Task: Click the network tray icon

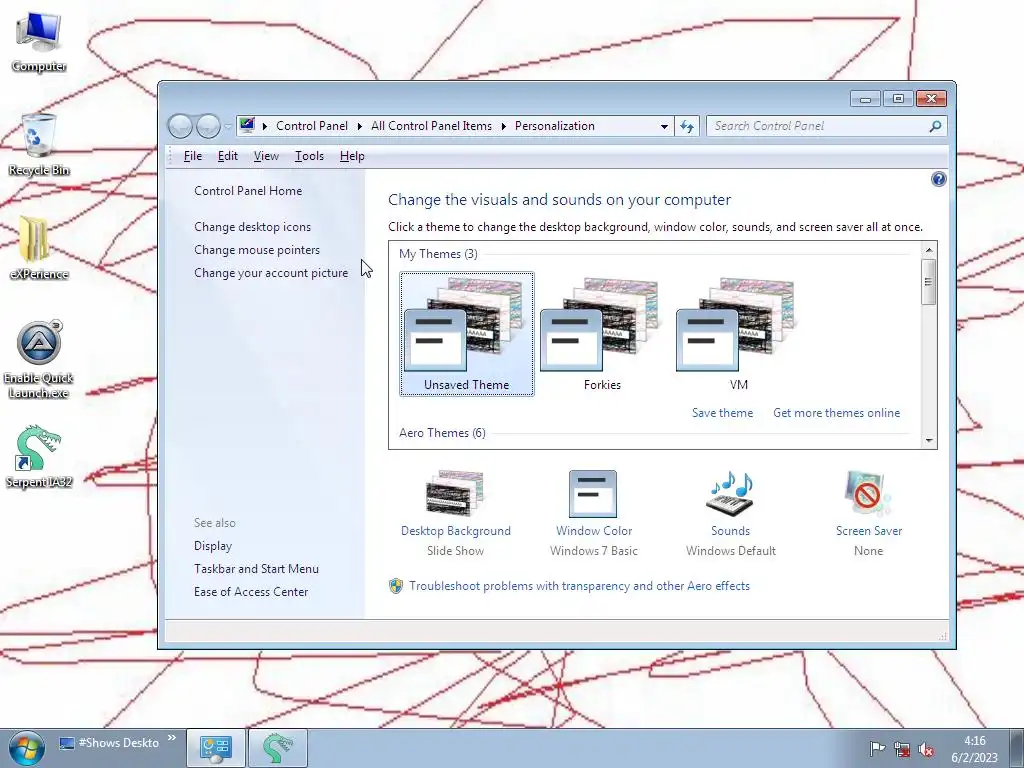Action: [902, 749]
